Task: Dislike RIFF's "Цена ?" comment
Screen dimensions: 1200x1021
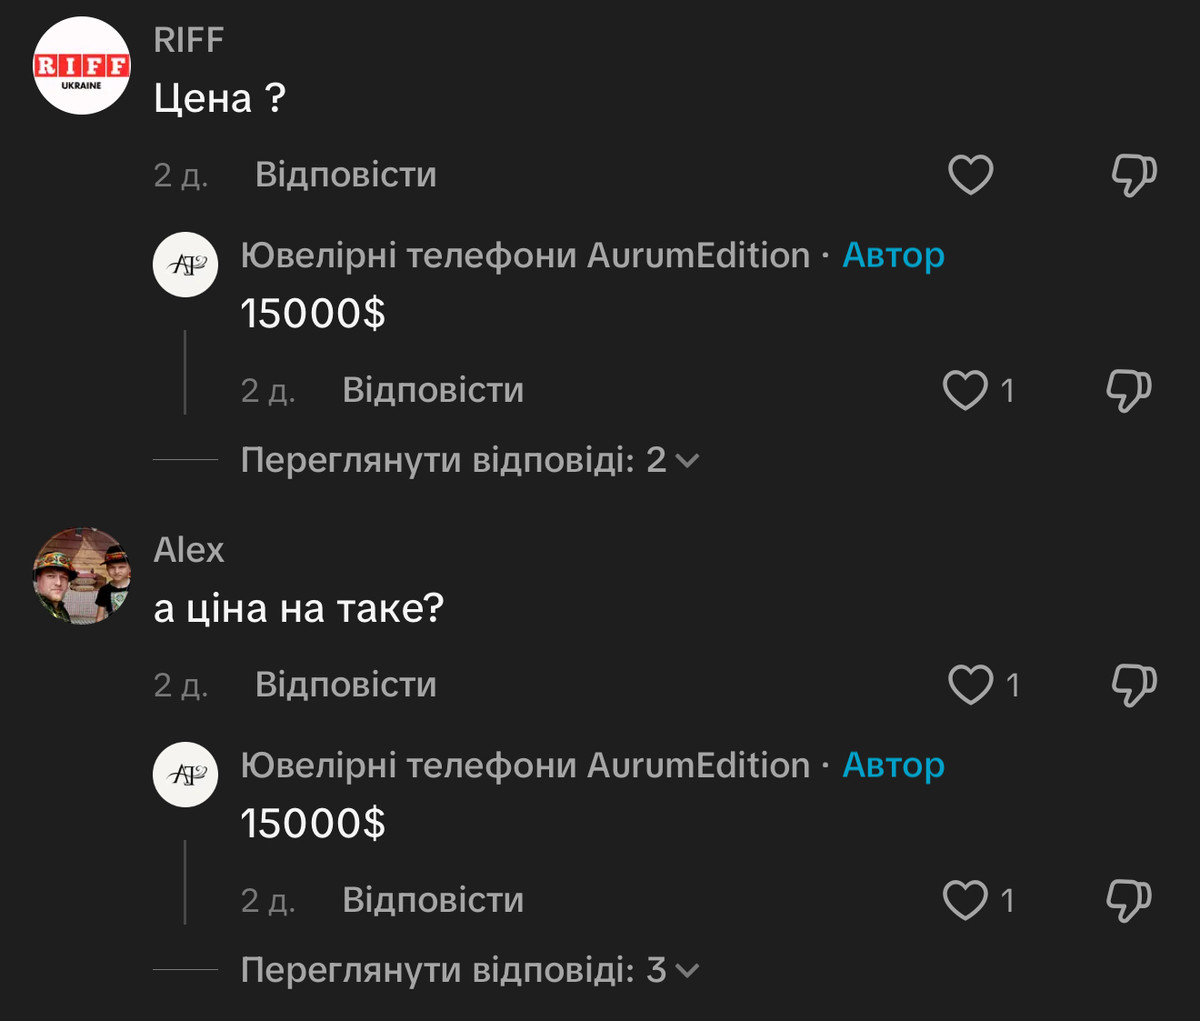Action: pos(1134,175)
